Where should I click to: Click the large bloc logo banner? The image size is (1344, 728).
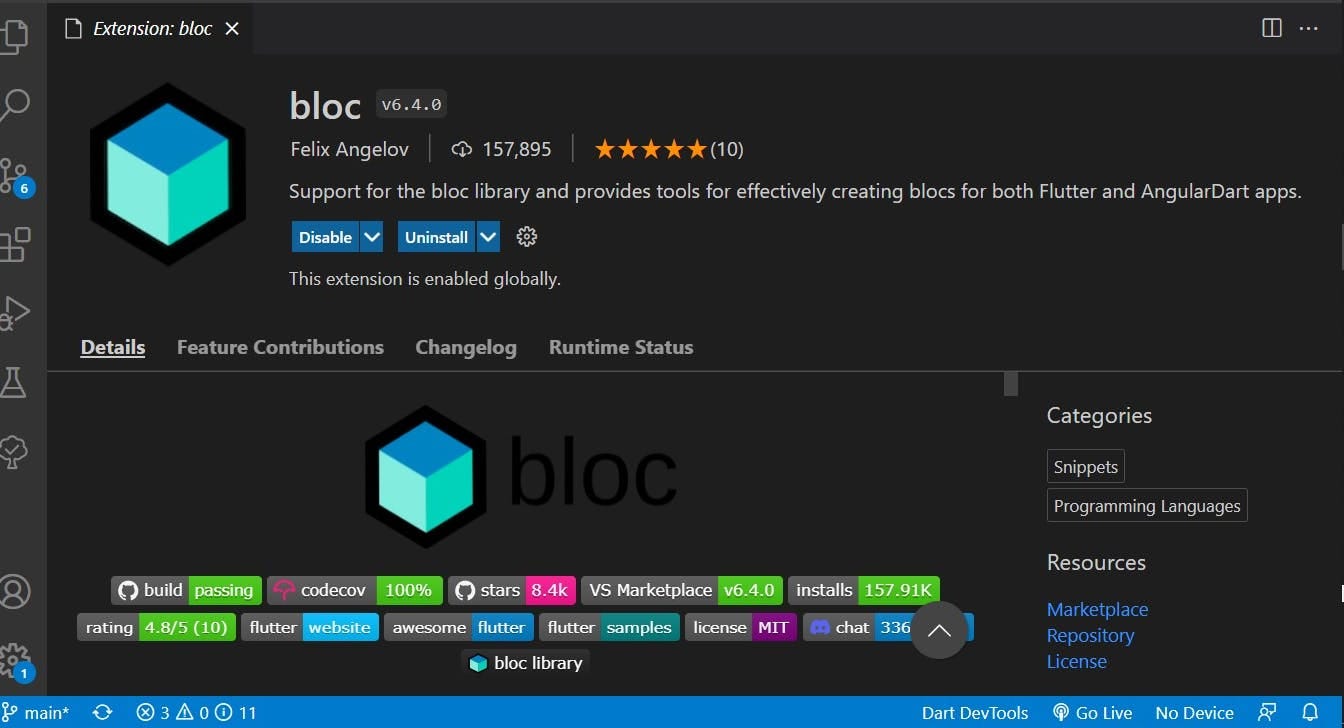pyautogui.click(x=521, y=475)
